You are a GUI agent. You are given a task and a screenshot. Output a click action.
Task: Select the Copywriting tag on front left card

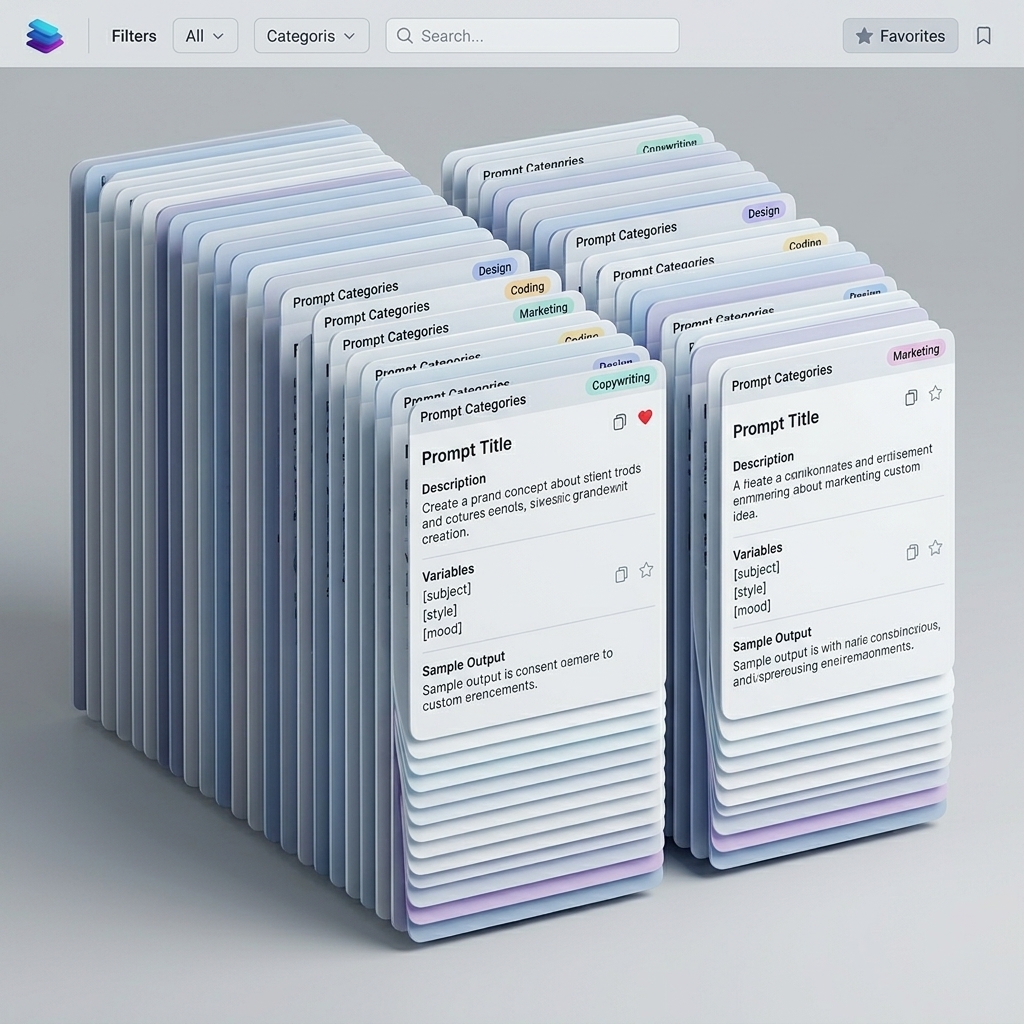(x=620, y=381)
